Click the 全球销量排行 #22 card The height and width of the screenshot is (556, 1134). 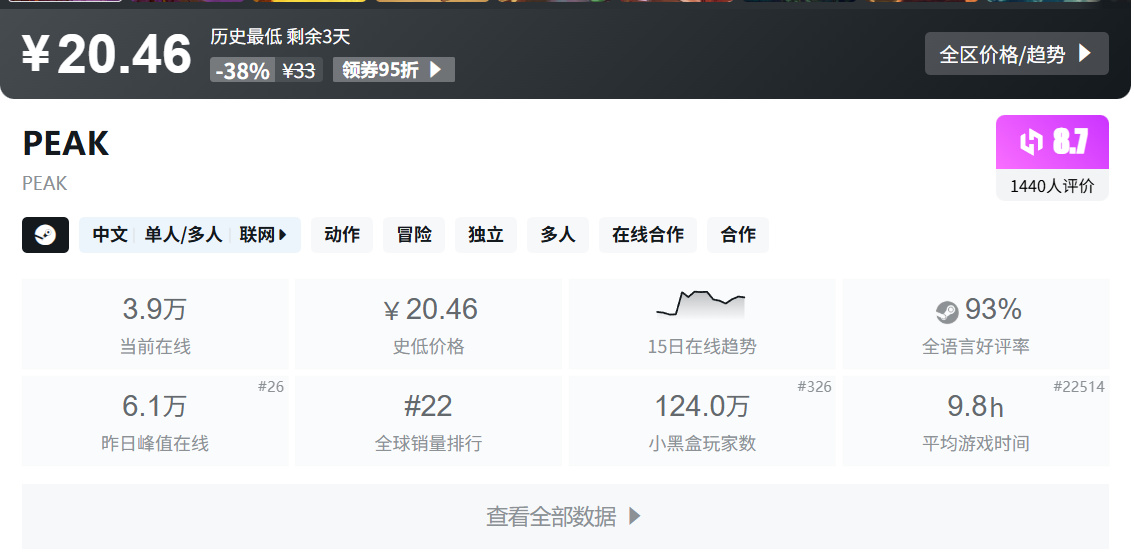(x=428, y=421)
